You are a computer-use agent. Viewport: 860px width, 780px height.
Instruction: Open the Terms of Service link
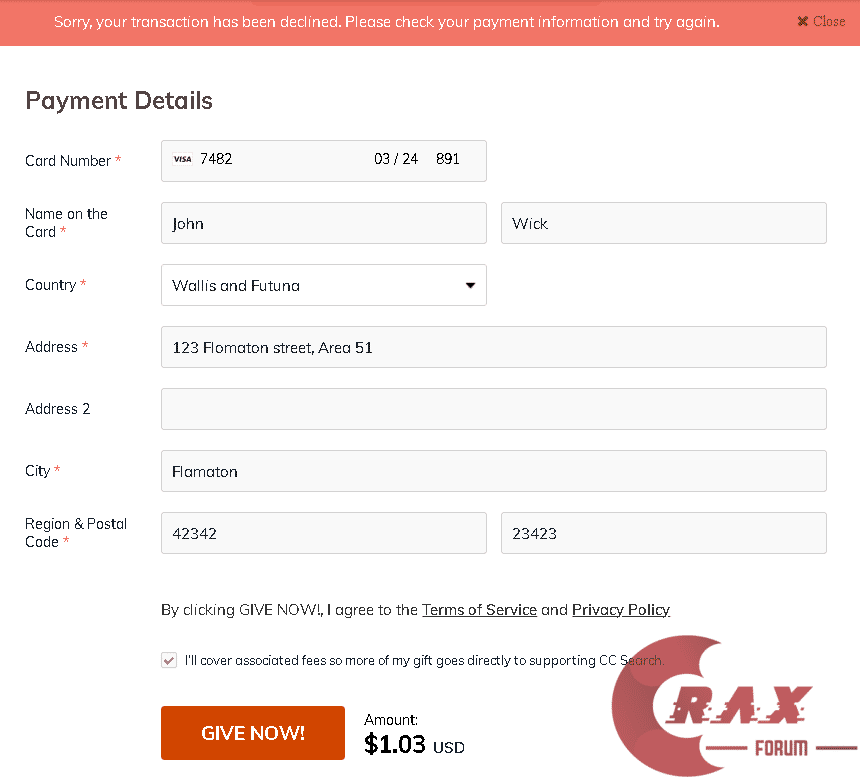pyautogui.click(x=479, y=610)
